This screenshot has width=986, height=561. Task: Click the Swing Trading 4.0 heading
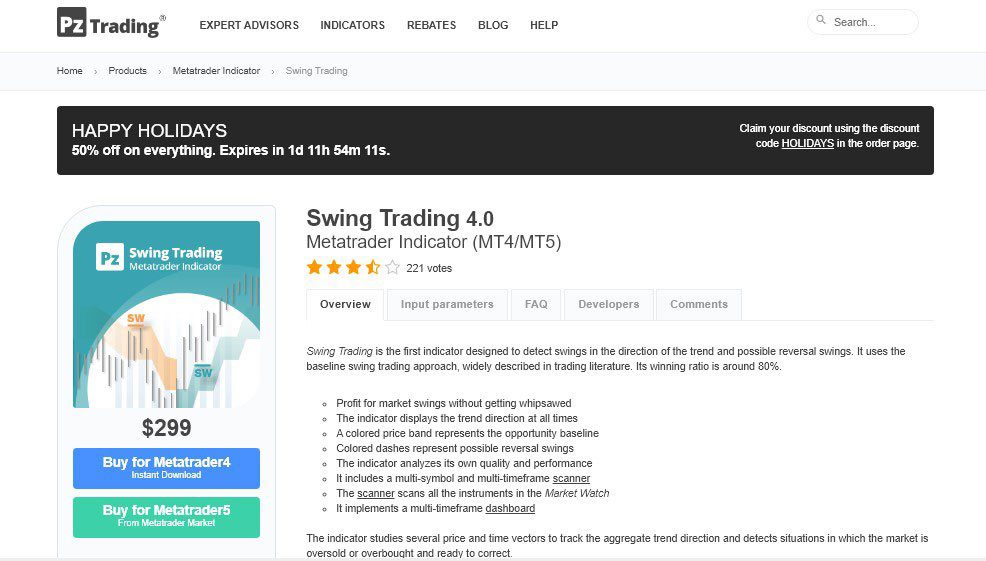pyautogui.click(x=400, y=218)
